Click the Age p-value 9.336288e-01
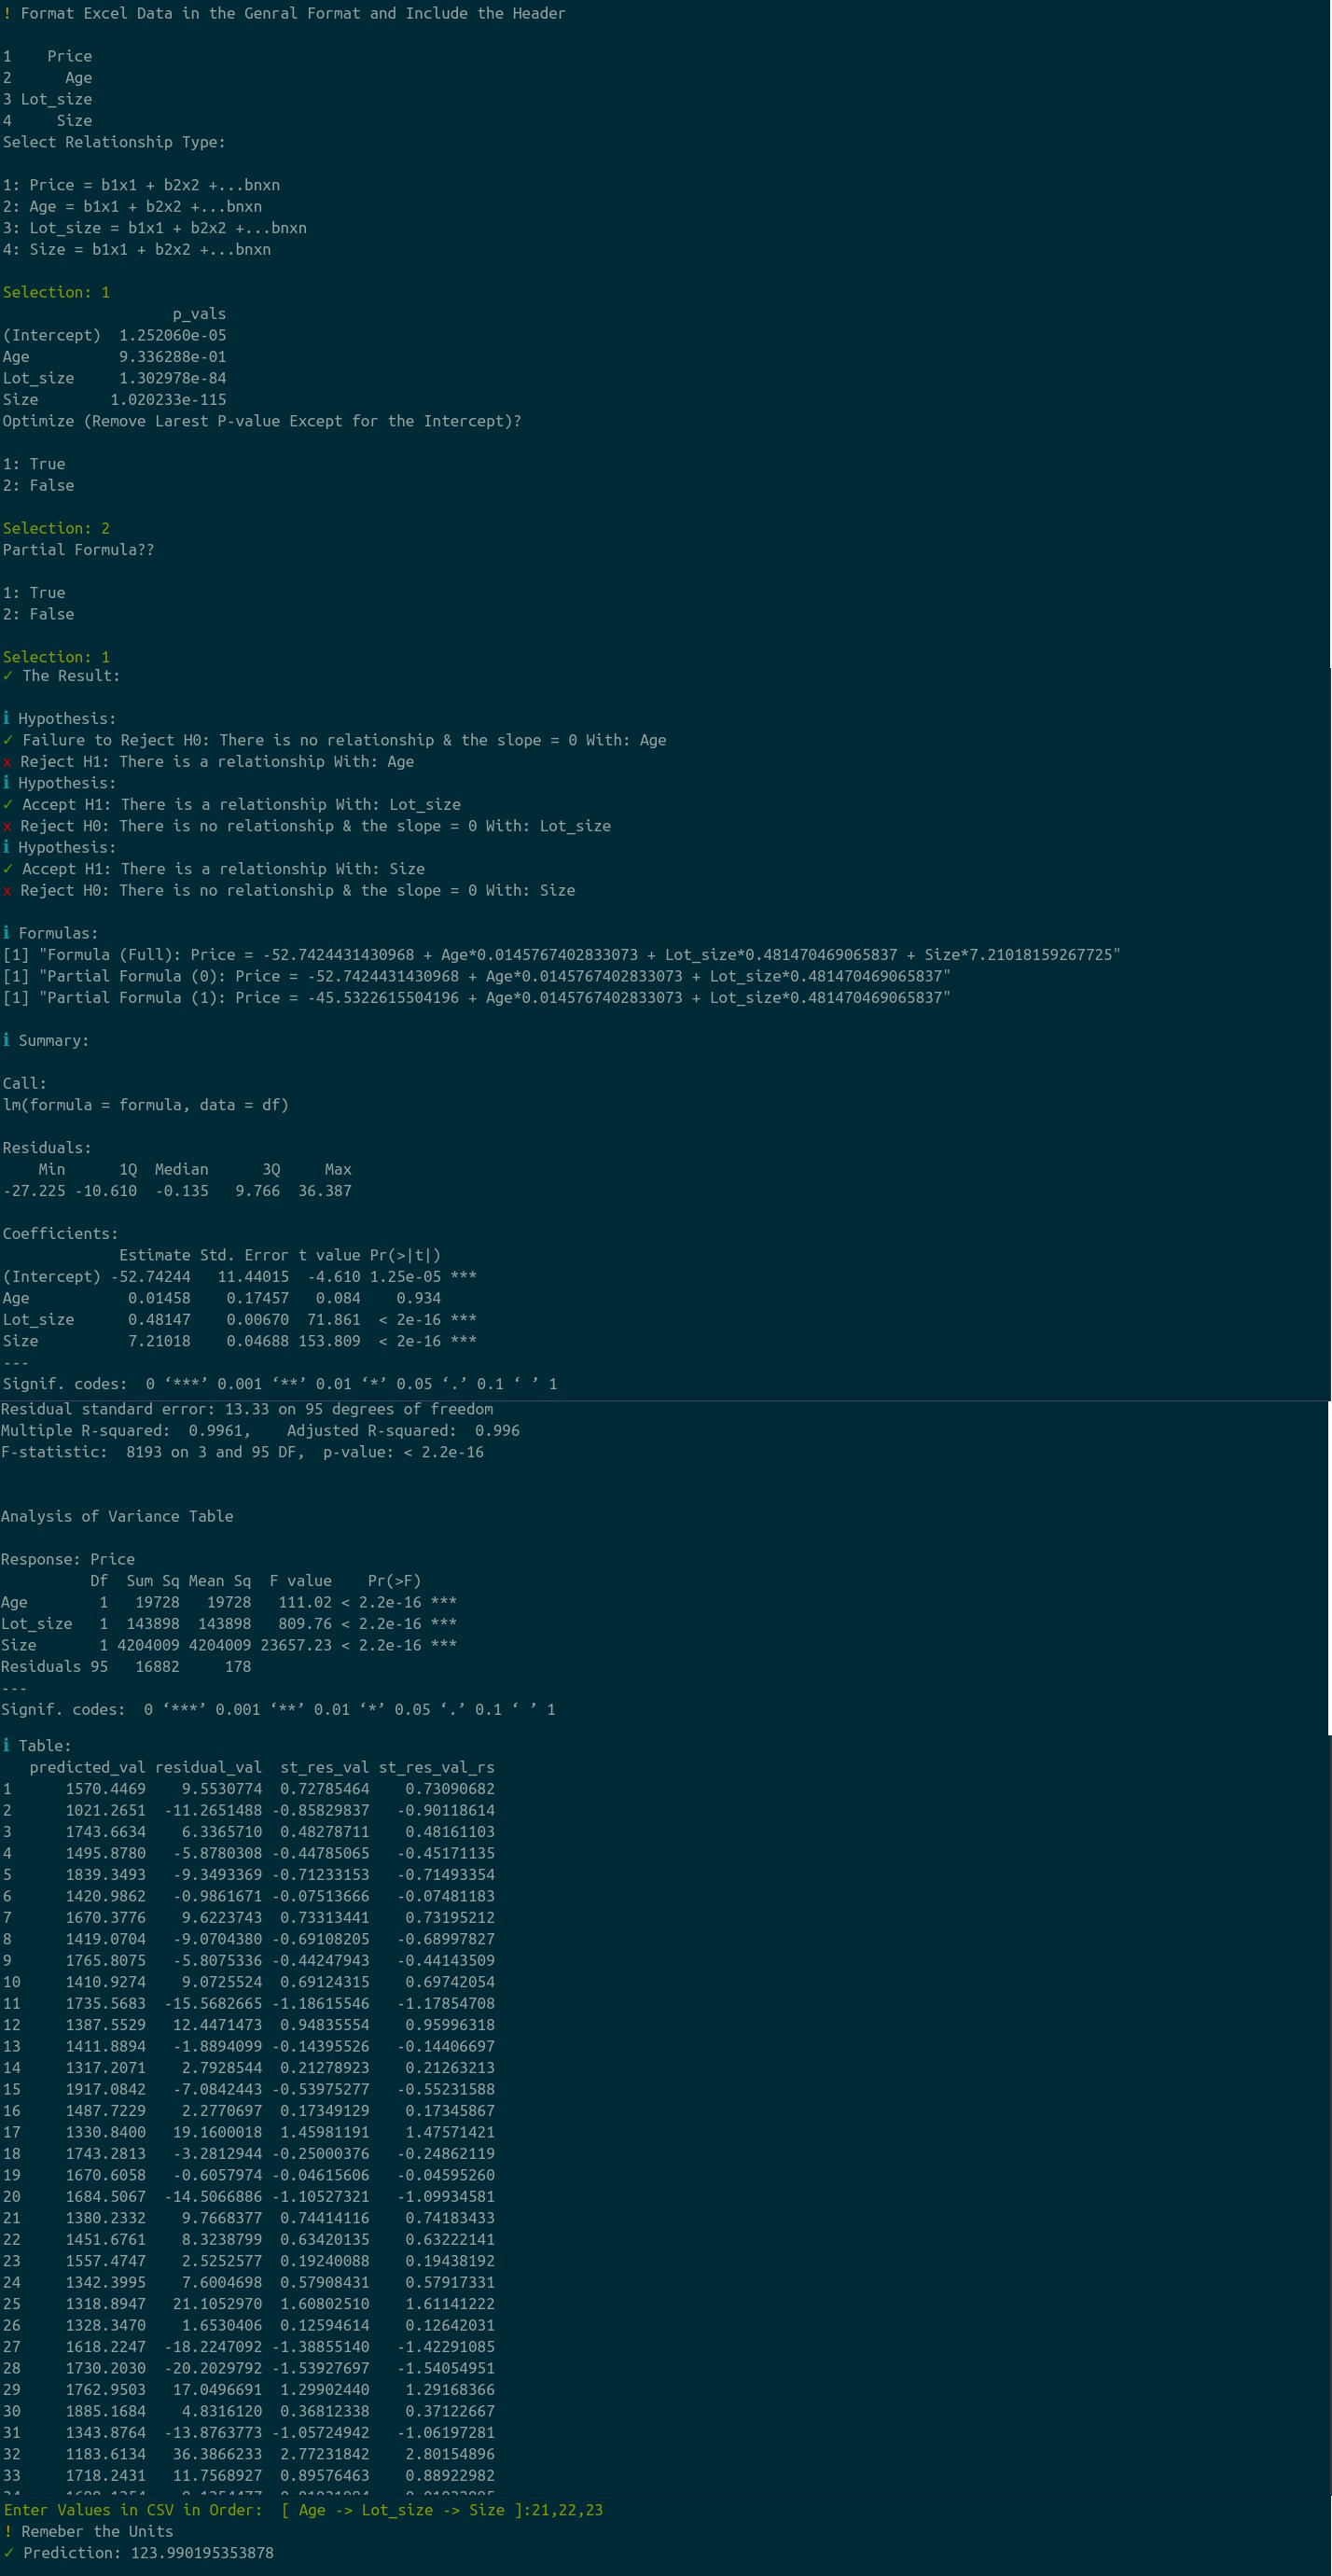 tap(173, 357)
